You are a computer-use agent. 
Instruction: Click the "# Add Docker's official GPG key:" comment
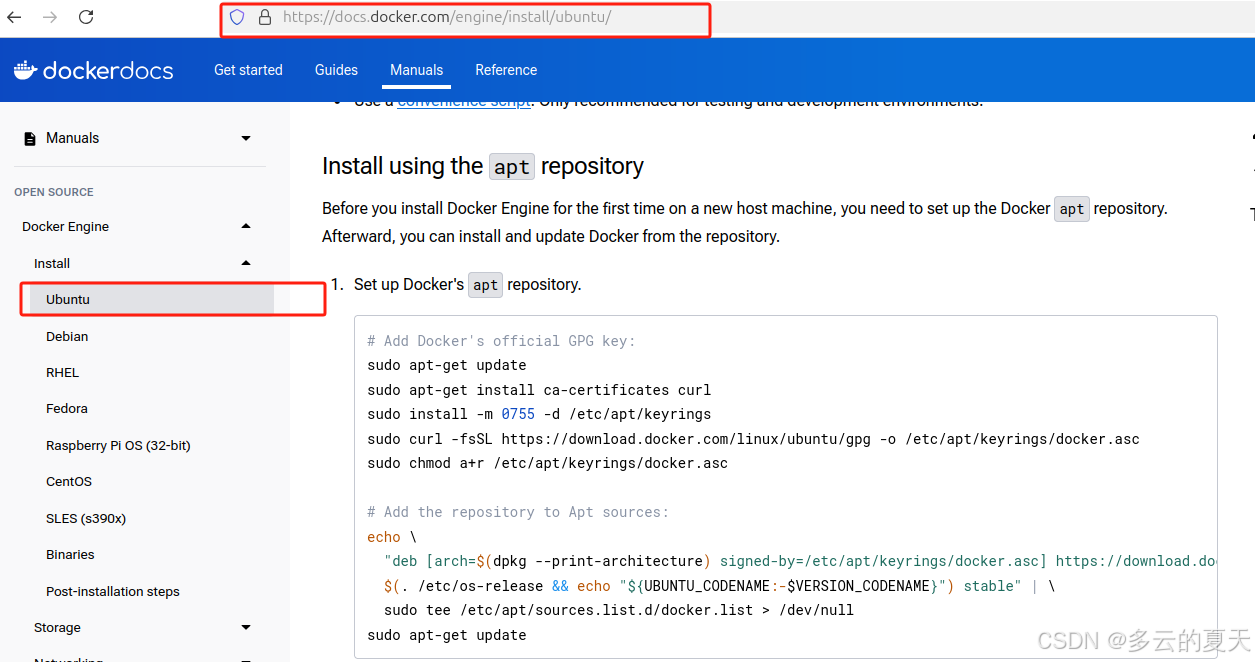(501, 341)
